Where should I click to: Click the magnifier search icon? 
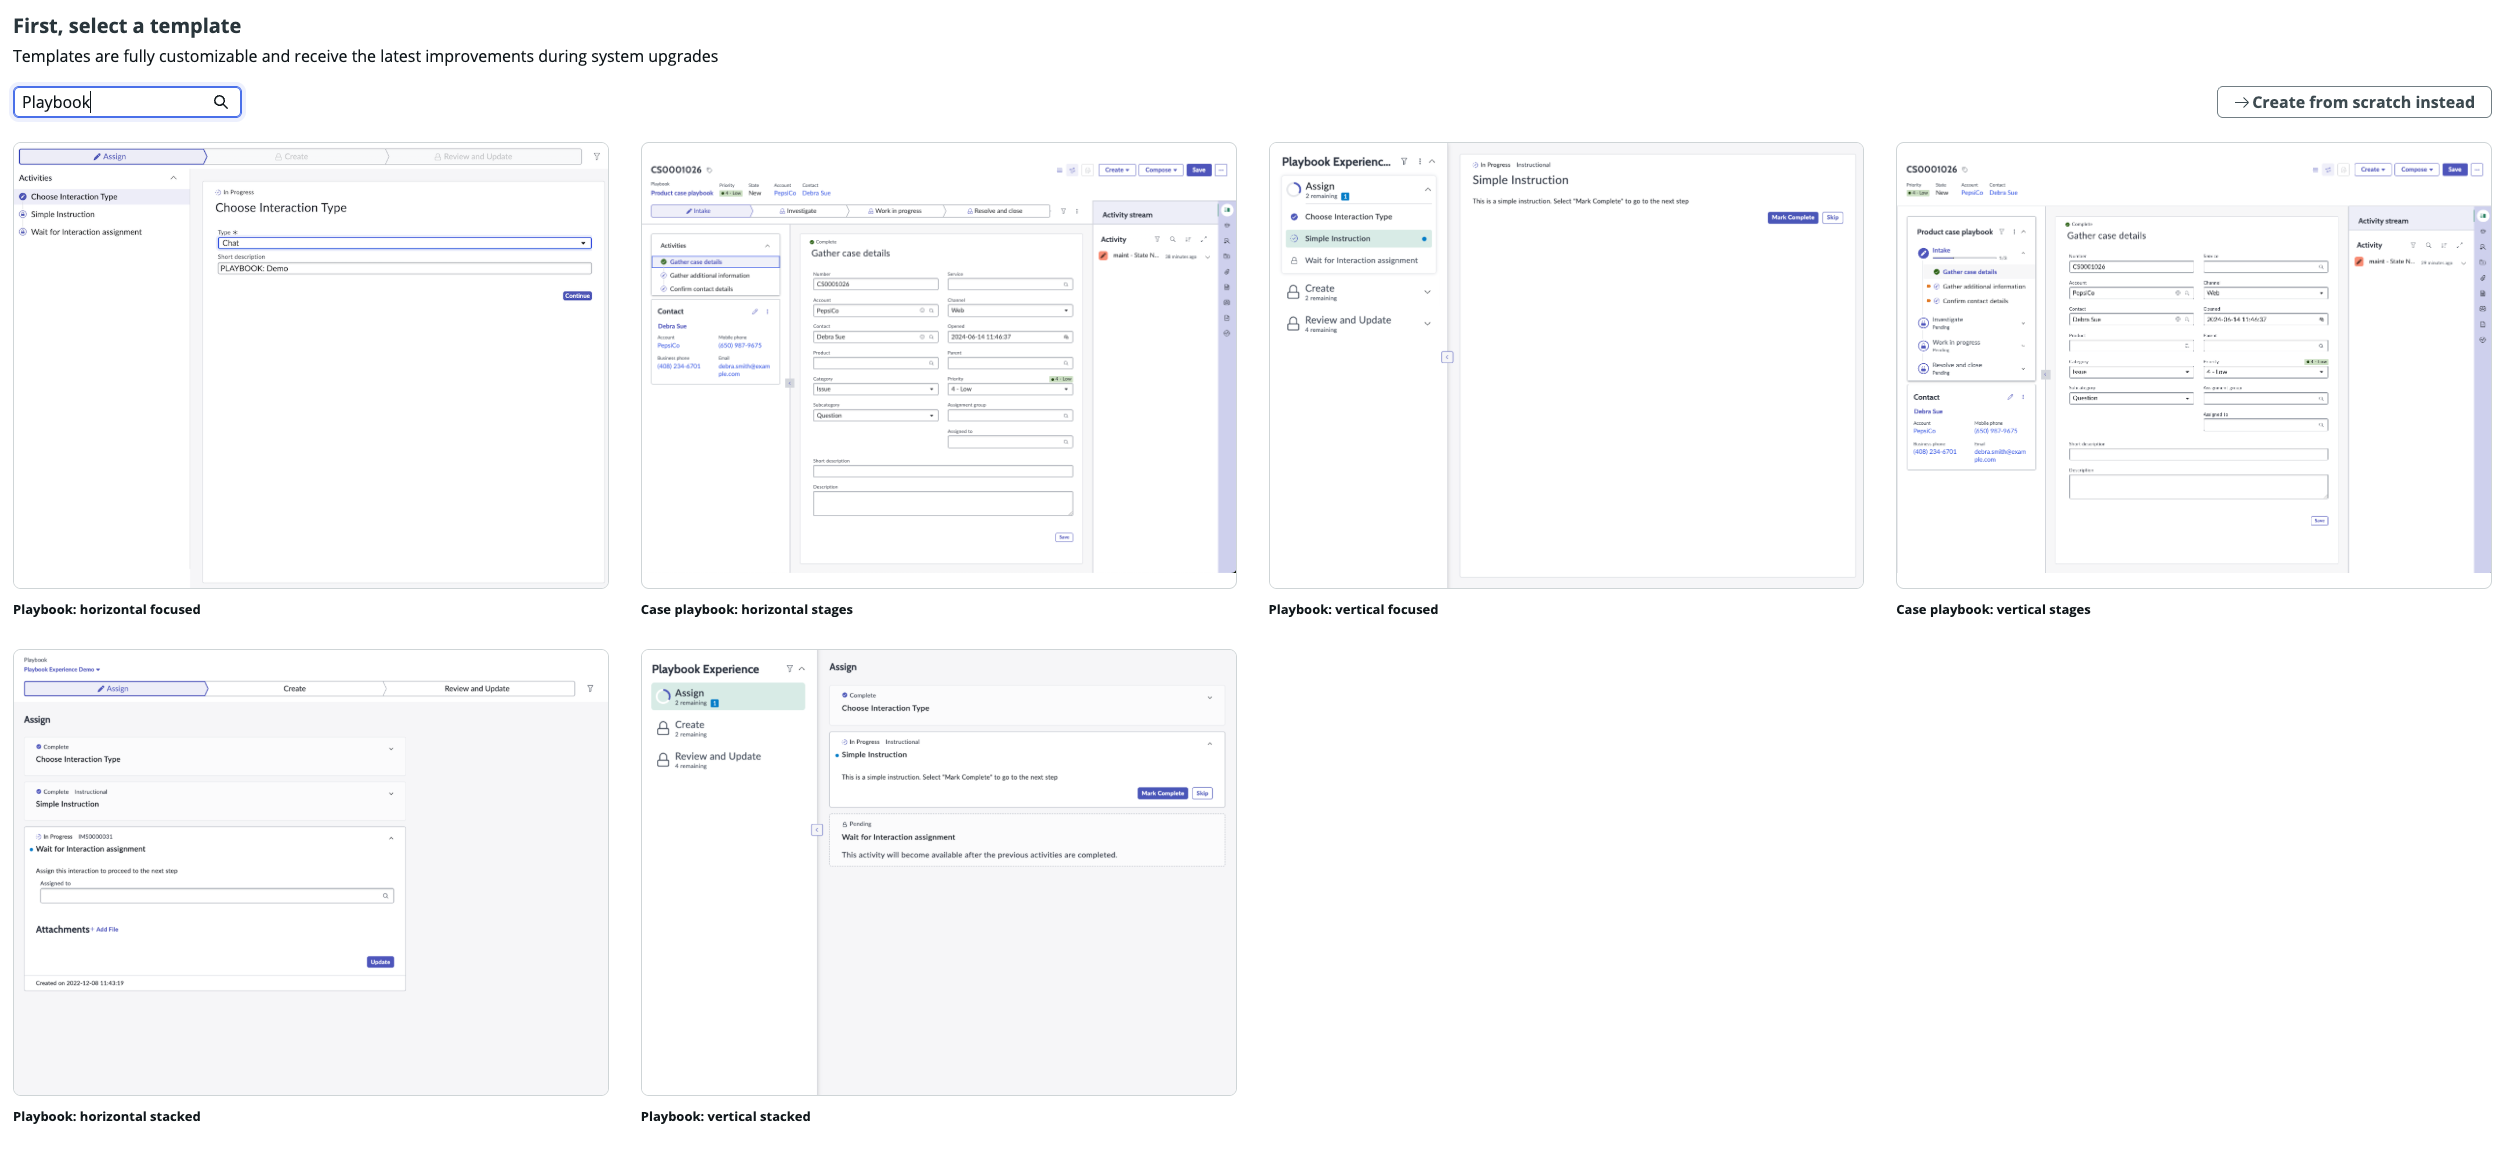pyautogui.click(x=221, y=102)
